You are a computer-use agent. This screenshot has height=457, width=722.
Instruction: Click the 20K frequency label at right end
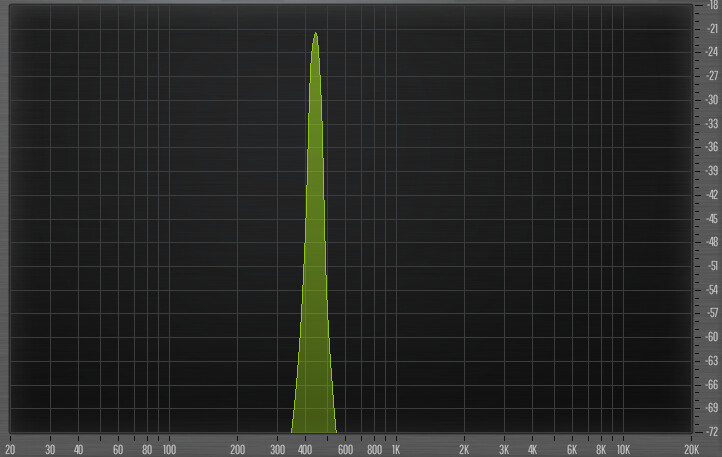pos(691,450)
